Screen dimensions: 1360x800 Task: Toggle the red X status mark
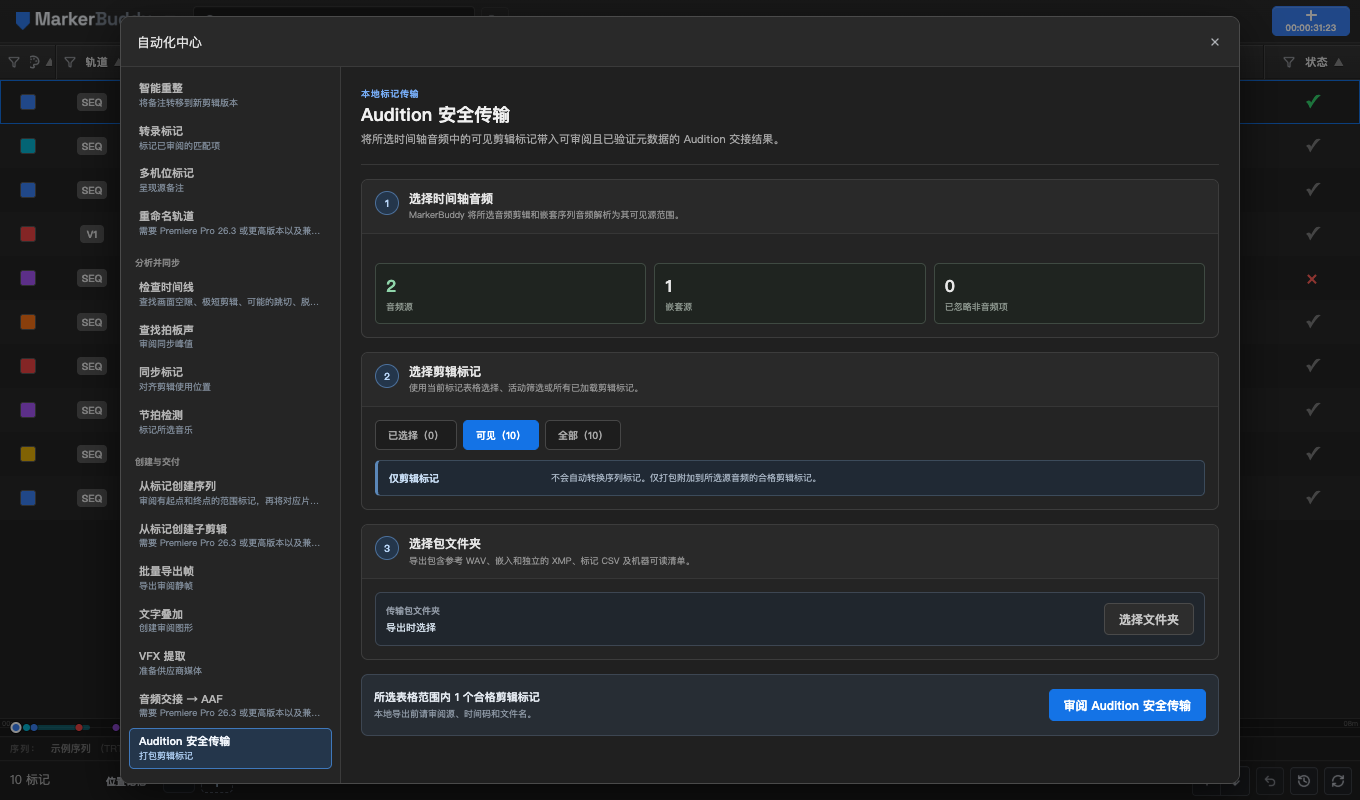1312,278
